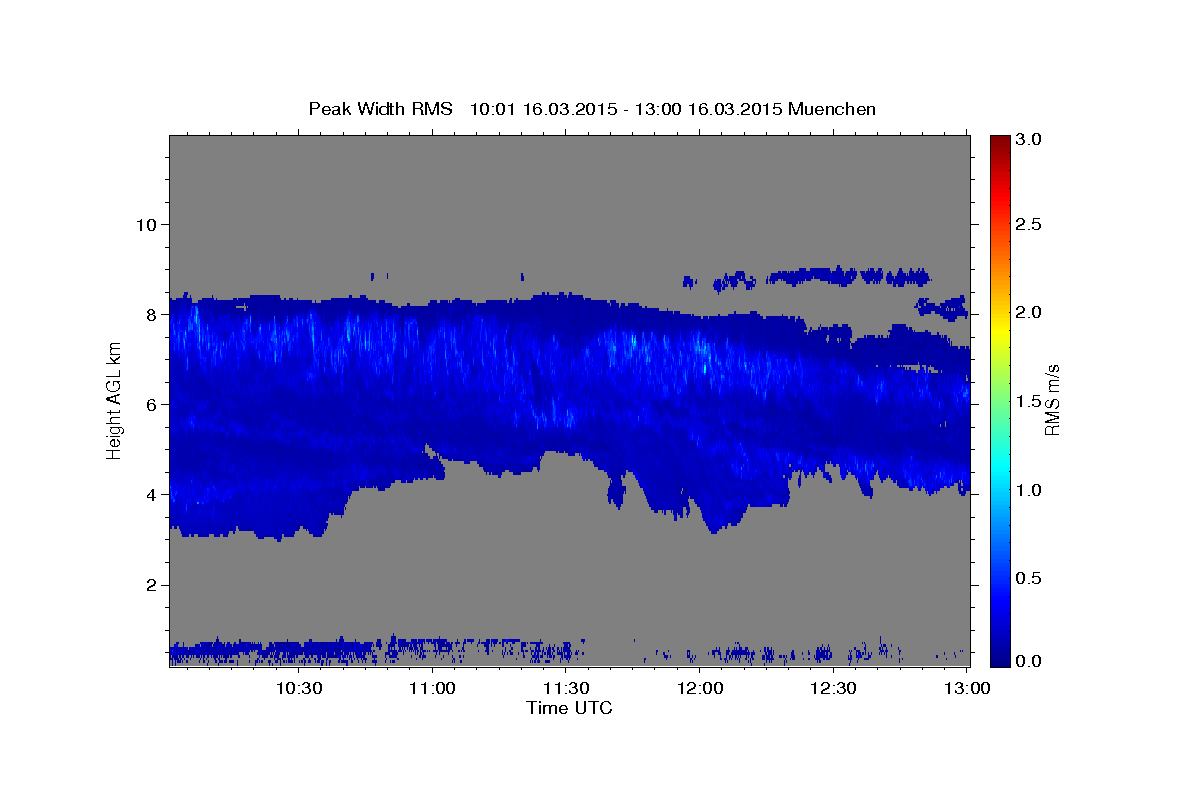Click the 12:00 time tick label
1200x800 pixels.
pyautogui.click(x=700, y=688)
